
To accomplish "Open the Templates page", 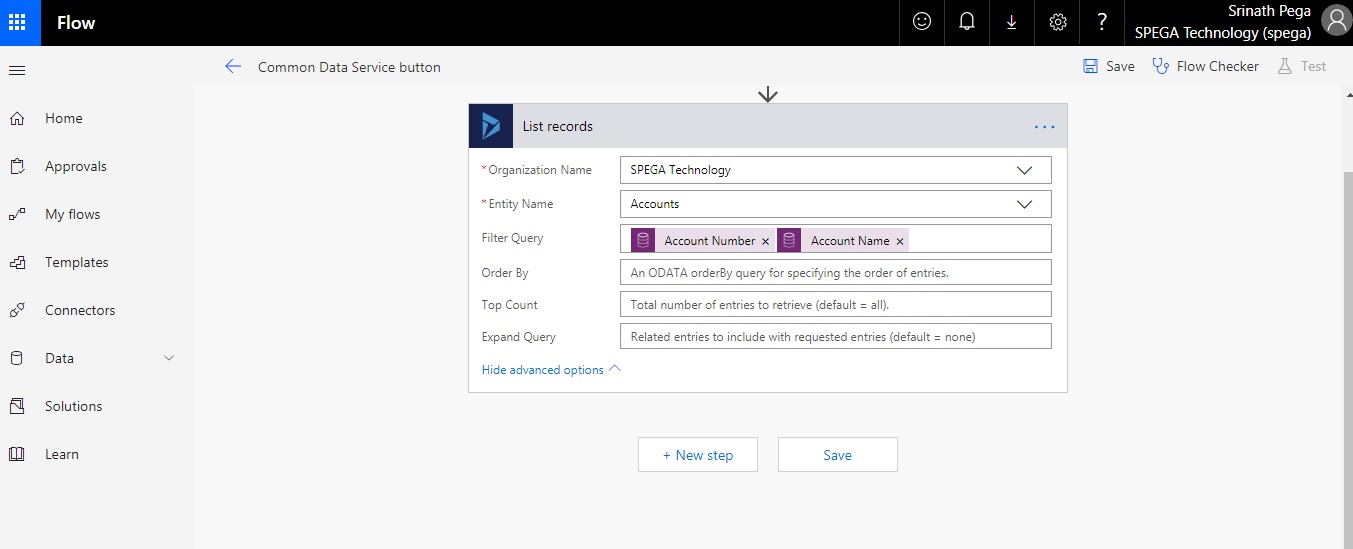I will click(x=76, y=262).
